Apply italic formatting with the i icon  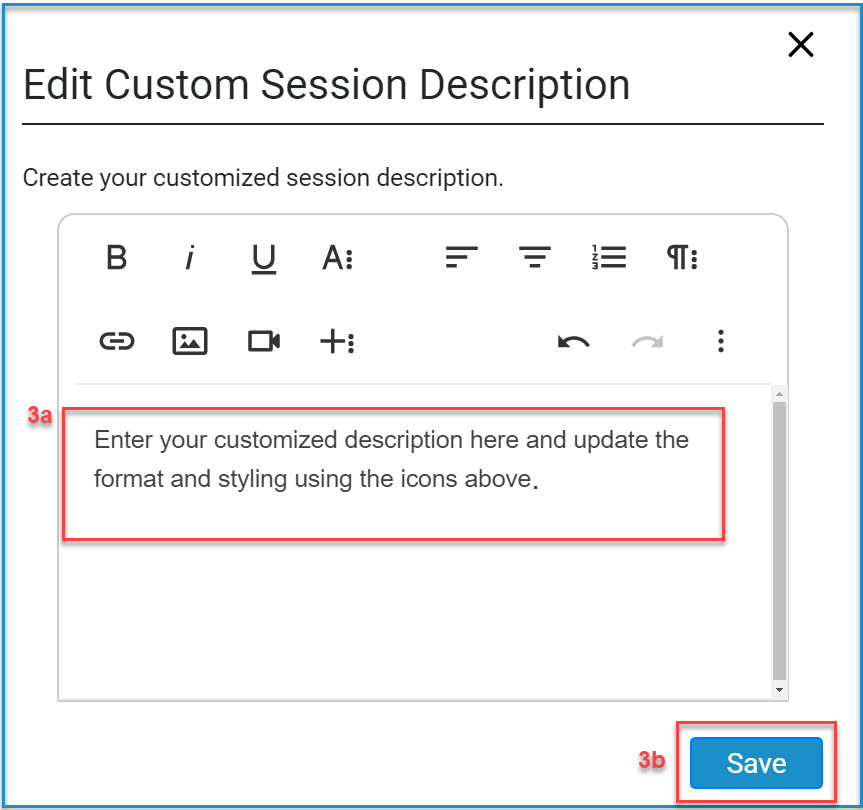[190, 257]
